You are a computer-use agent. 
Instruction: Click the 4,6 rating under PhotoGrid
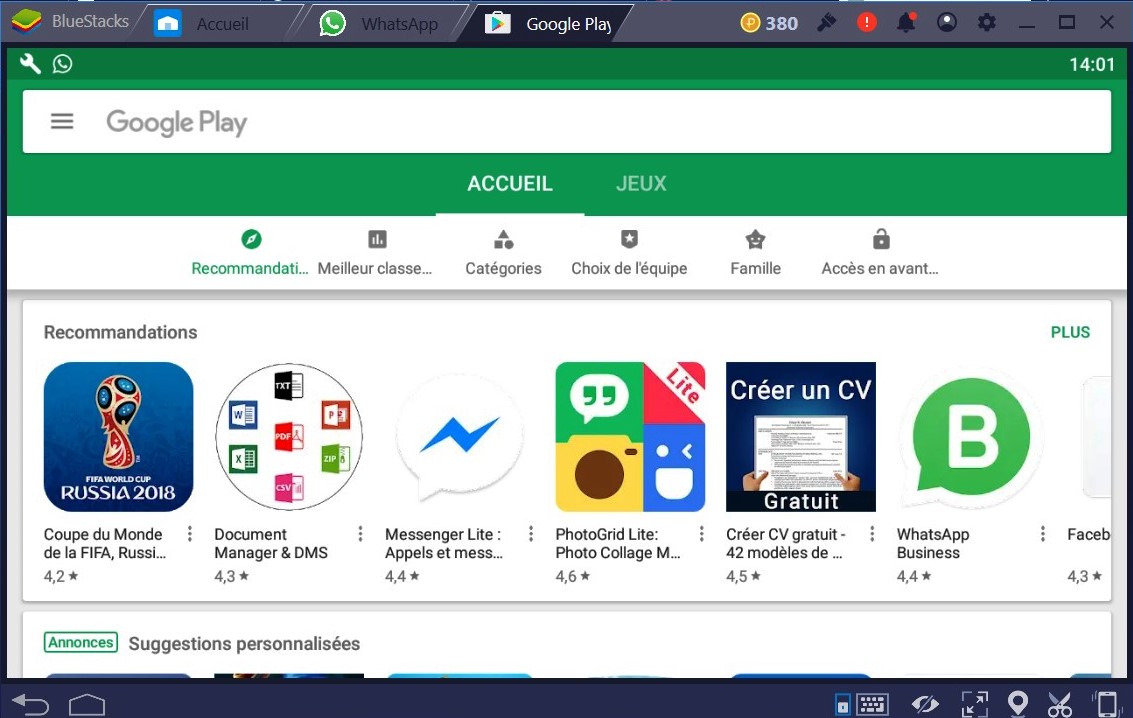pos(573,576)
